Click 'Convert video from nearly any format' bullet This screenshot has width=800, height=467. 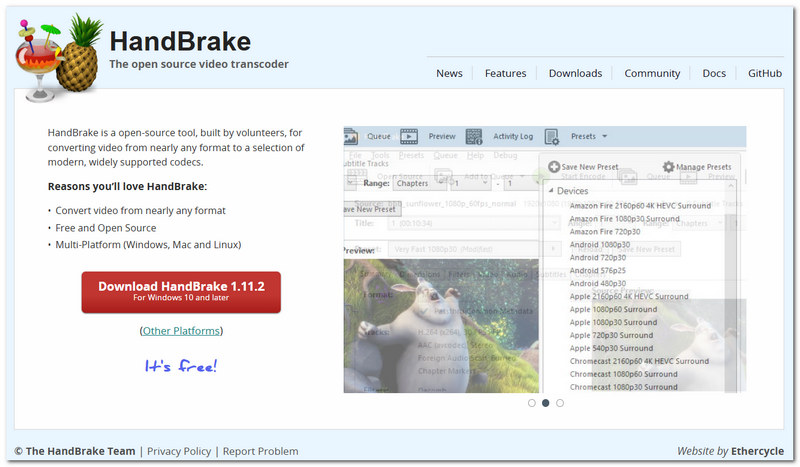[x=140, y=210]
